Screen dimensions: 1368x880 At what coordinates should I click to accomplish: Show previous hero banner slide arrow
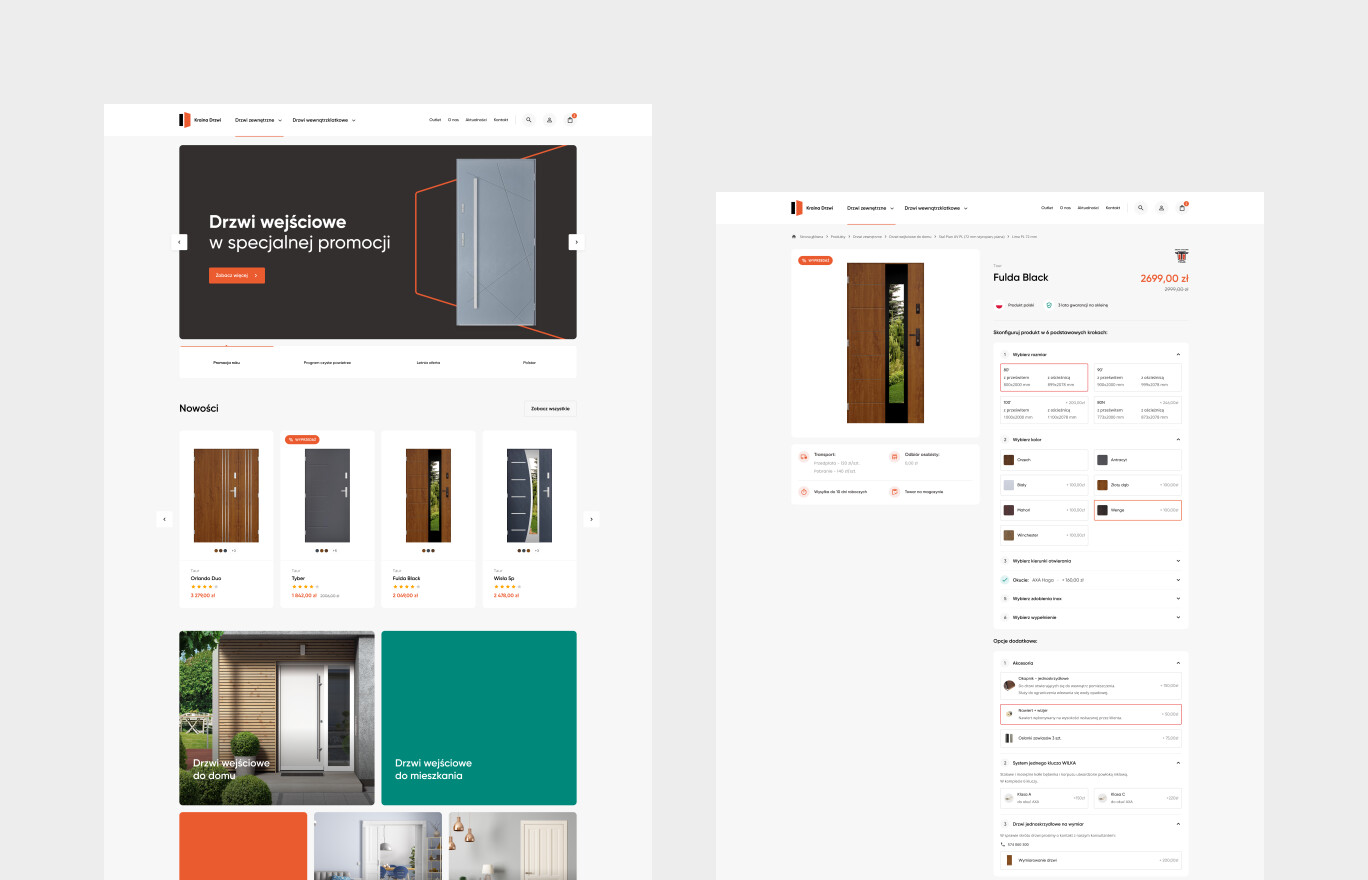click(181, 242)
